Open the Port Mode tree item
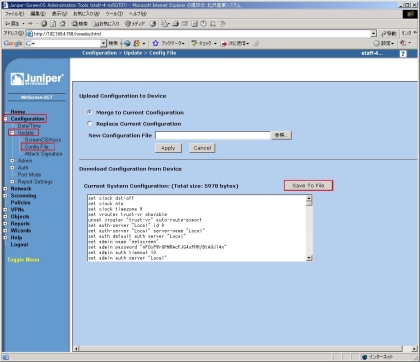Screen dimensions: 420x362 coord(29,175)
